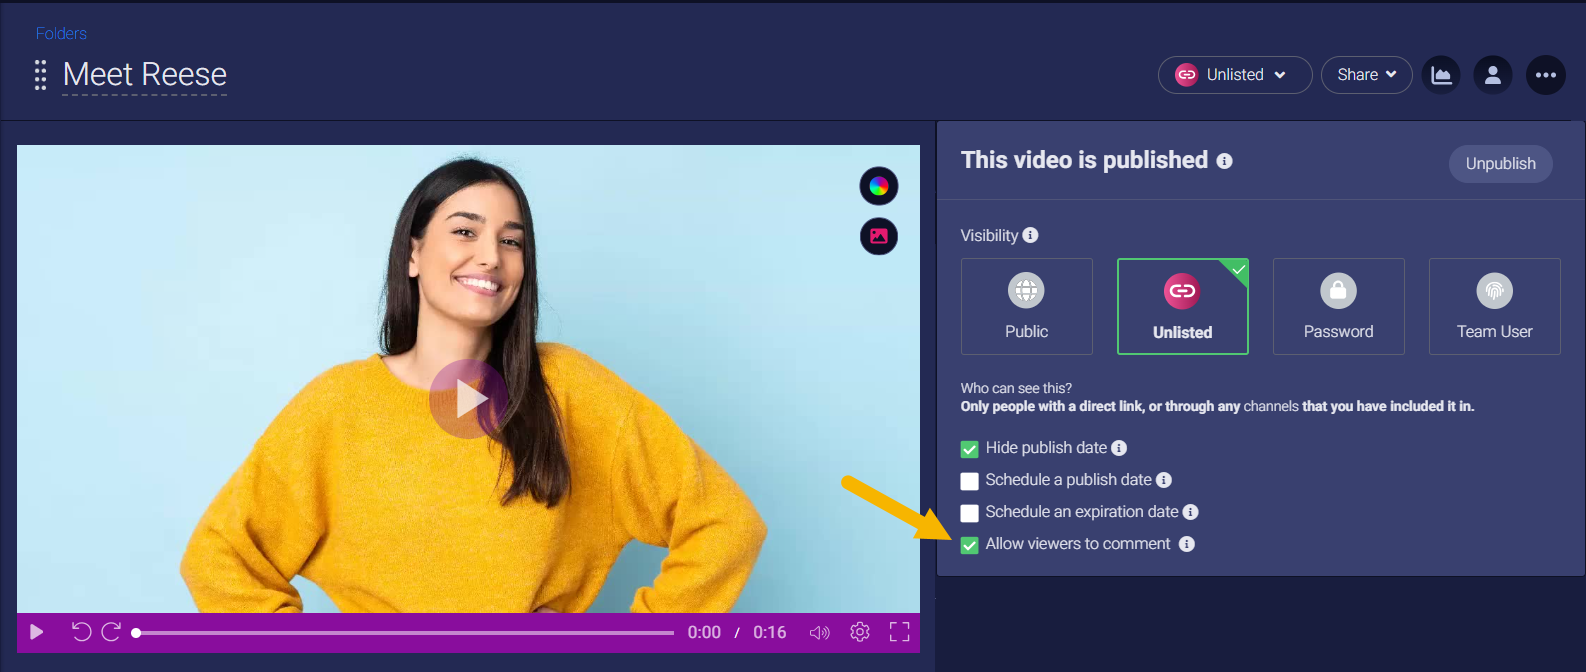Open the player settings gear
Image resolution: width=1586 pixels, height=672 pixels.
click(x=860, y=632)
